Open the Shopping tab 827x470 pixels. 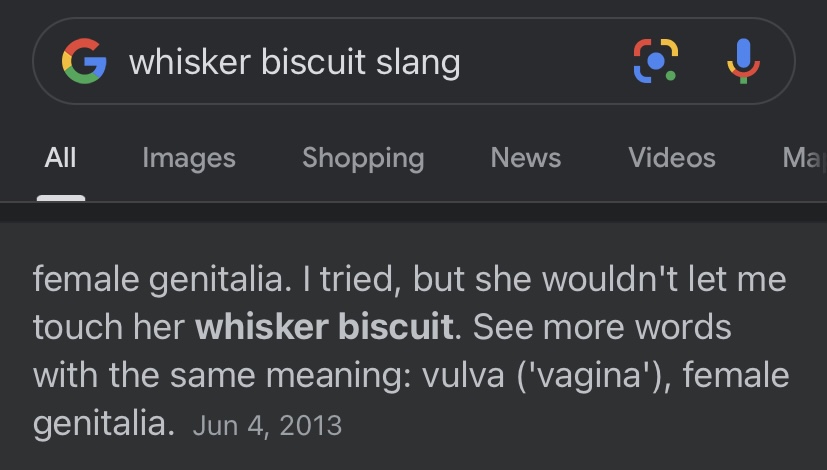click(x=363, y=158)
